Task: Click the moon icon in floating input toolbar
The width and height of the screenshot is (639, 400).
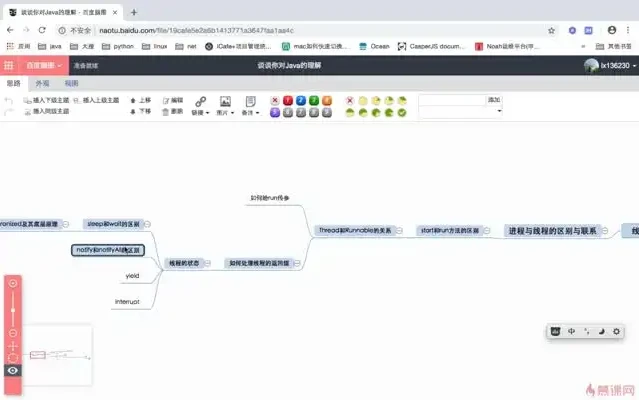Action: [x=601, y=331]
